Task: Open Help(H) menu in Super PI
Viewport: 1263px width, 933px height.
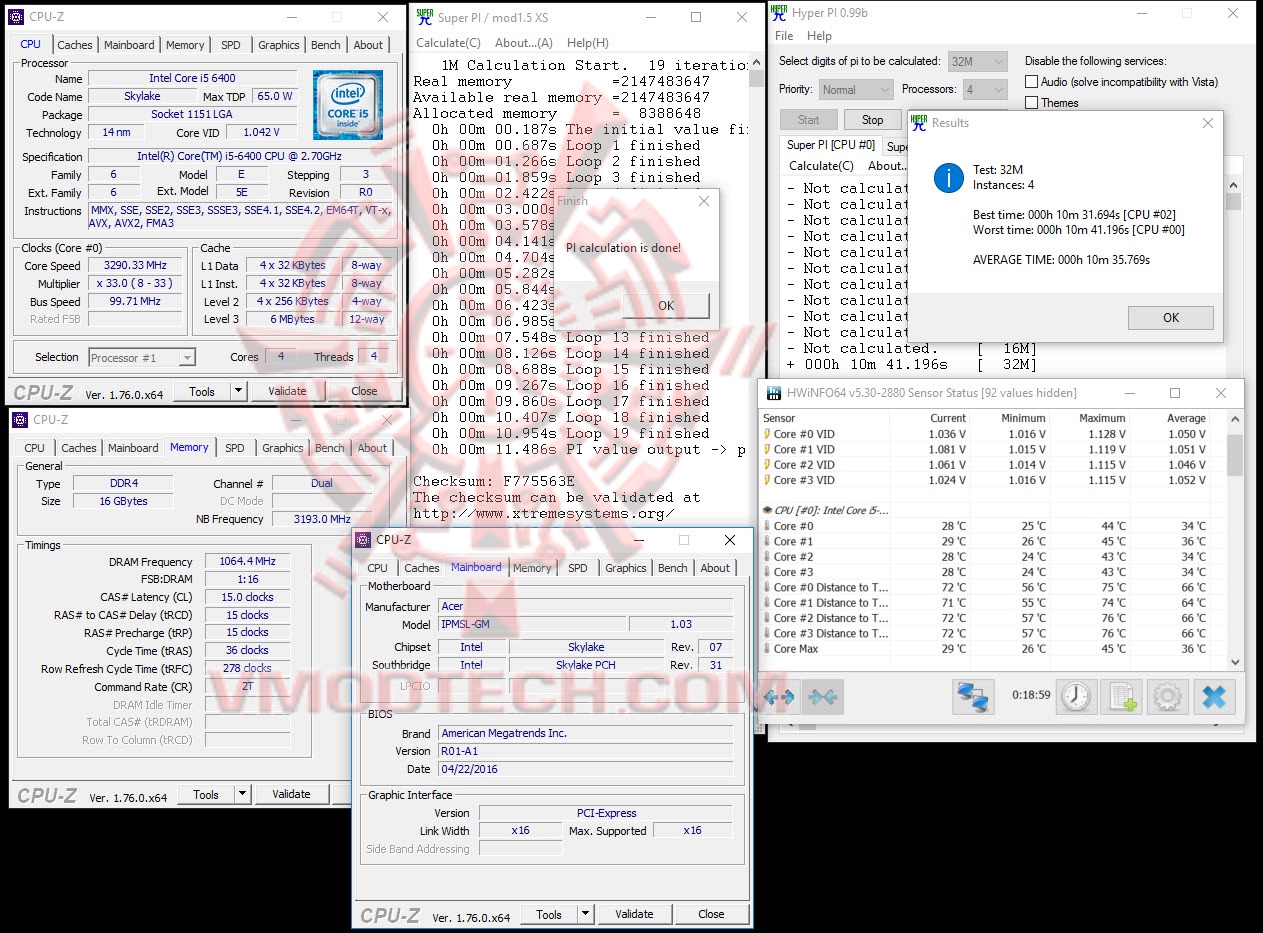Action: pos(587,43)
